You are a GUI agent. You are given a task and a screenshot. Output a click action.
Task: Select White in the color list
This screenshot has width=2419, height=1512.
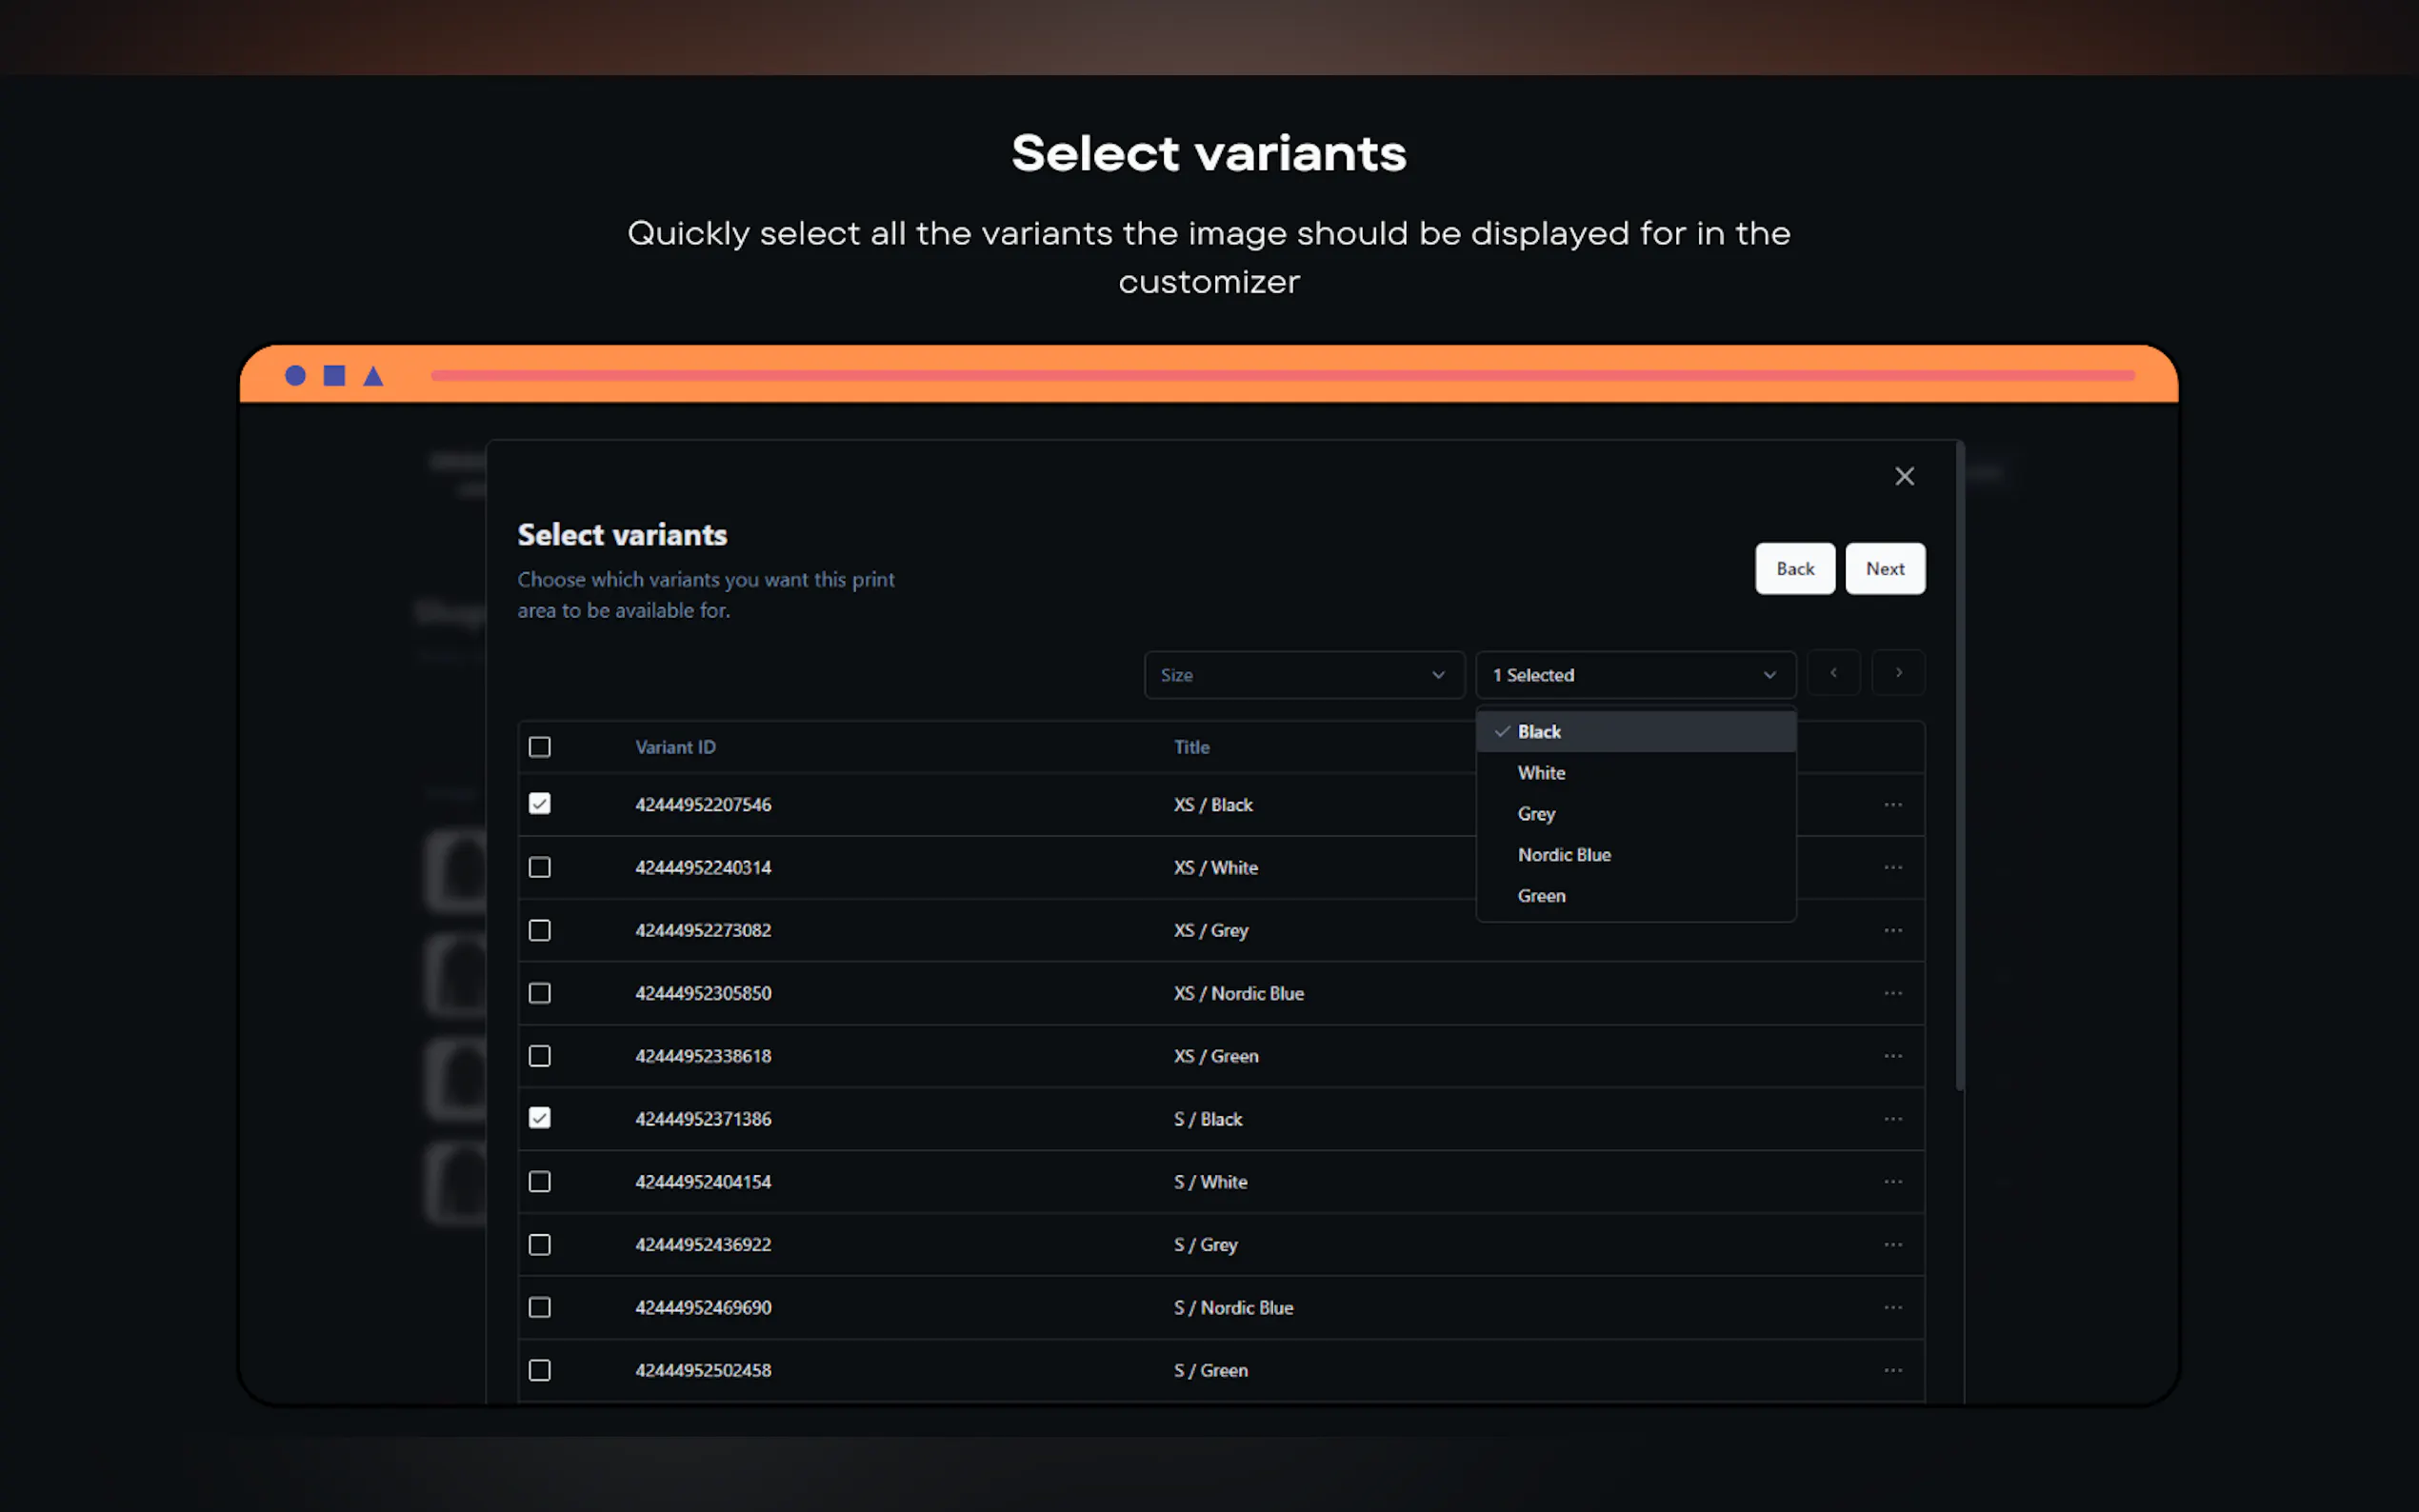1541,773
